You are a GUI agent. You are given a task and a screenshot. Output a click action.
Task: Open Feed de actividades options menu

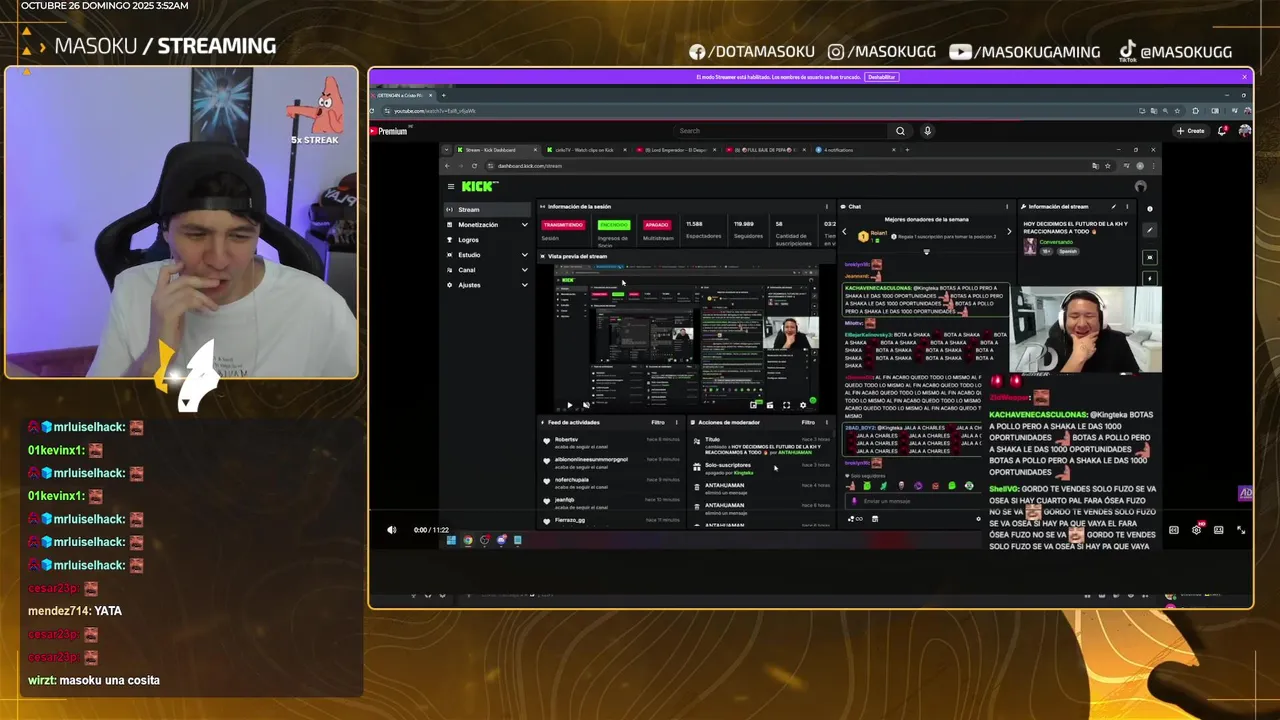(x=676, y=422)
